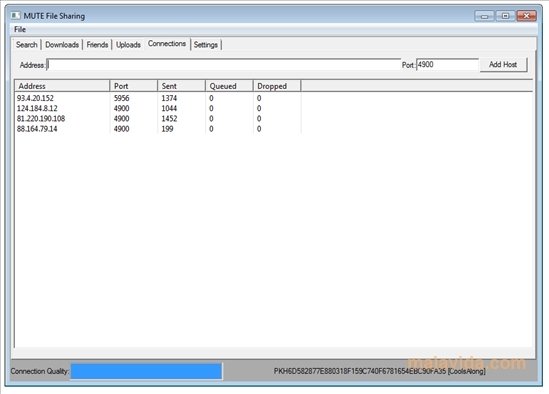Sort by the Port column header
Screen dimensions: 549x394
pos(133,86)
